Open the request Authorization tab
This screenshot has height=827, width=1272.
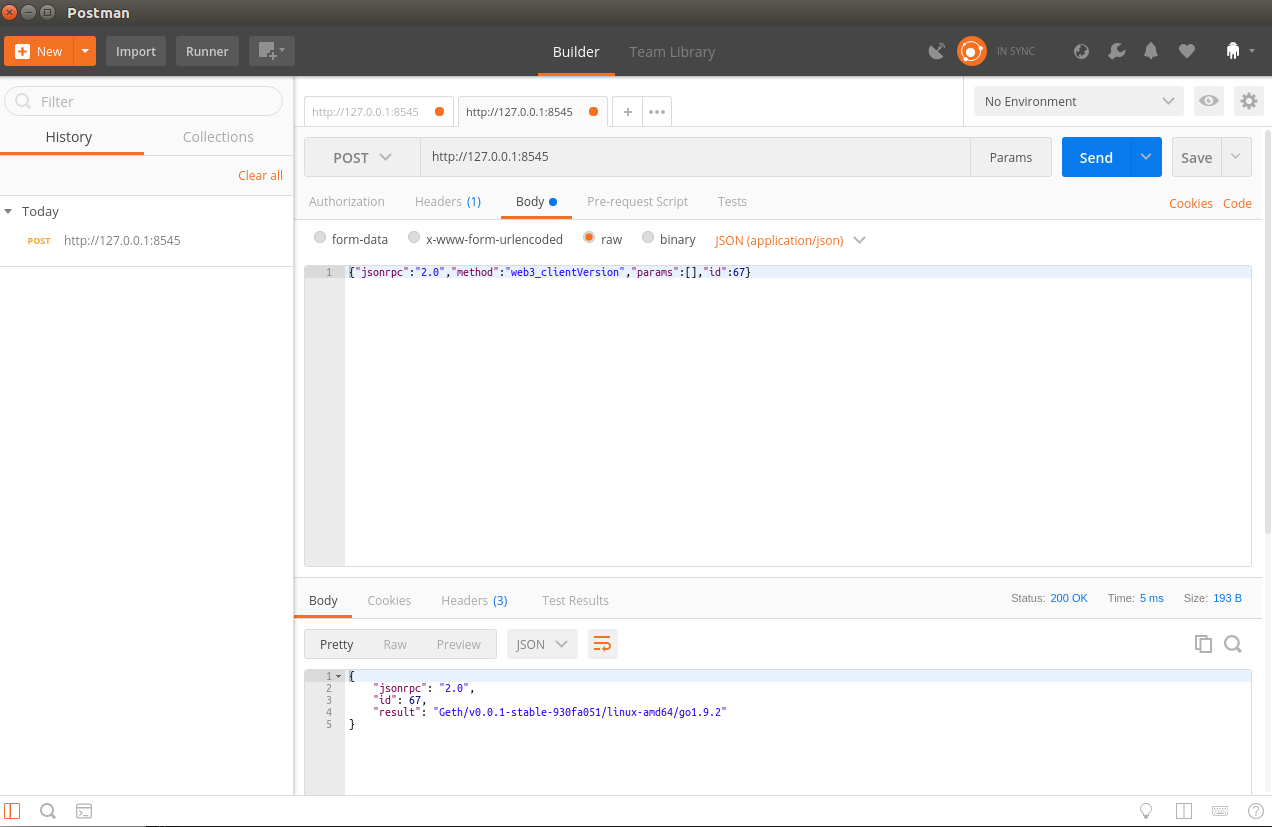click(347, 201)
